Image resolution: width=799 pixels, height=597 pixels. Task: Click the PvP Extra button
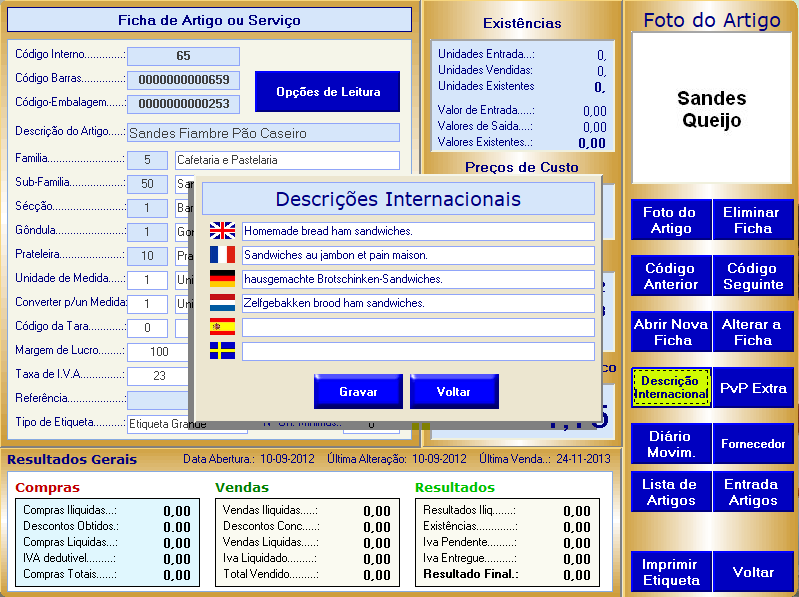753,388
